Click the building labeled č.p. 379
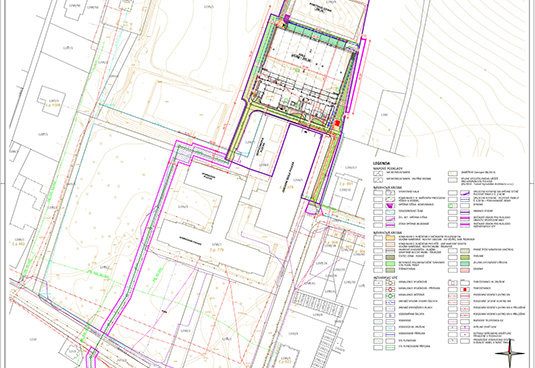The height and width of the screenshot is (368, 535). (x=287, y=187)
